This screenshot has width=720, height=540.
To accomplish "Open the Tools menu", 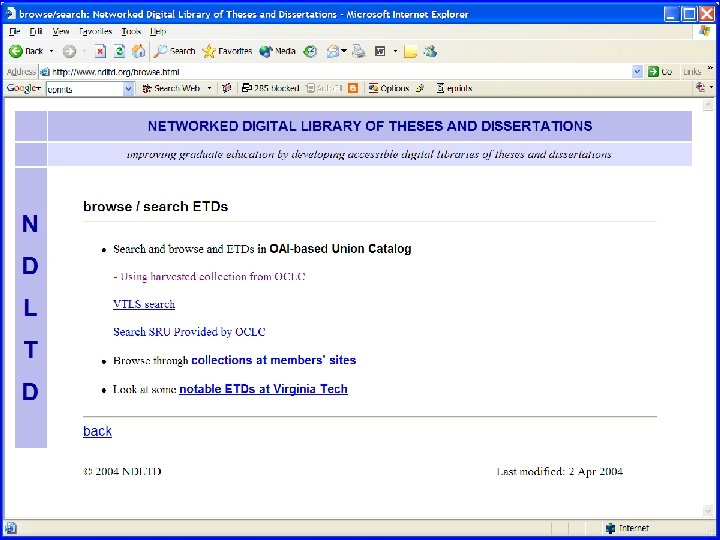I will click(131, 31).
